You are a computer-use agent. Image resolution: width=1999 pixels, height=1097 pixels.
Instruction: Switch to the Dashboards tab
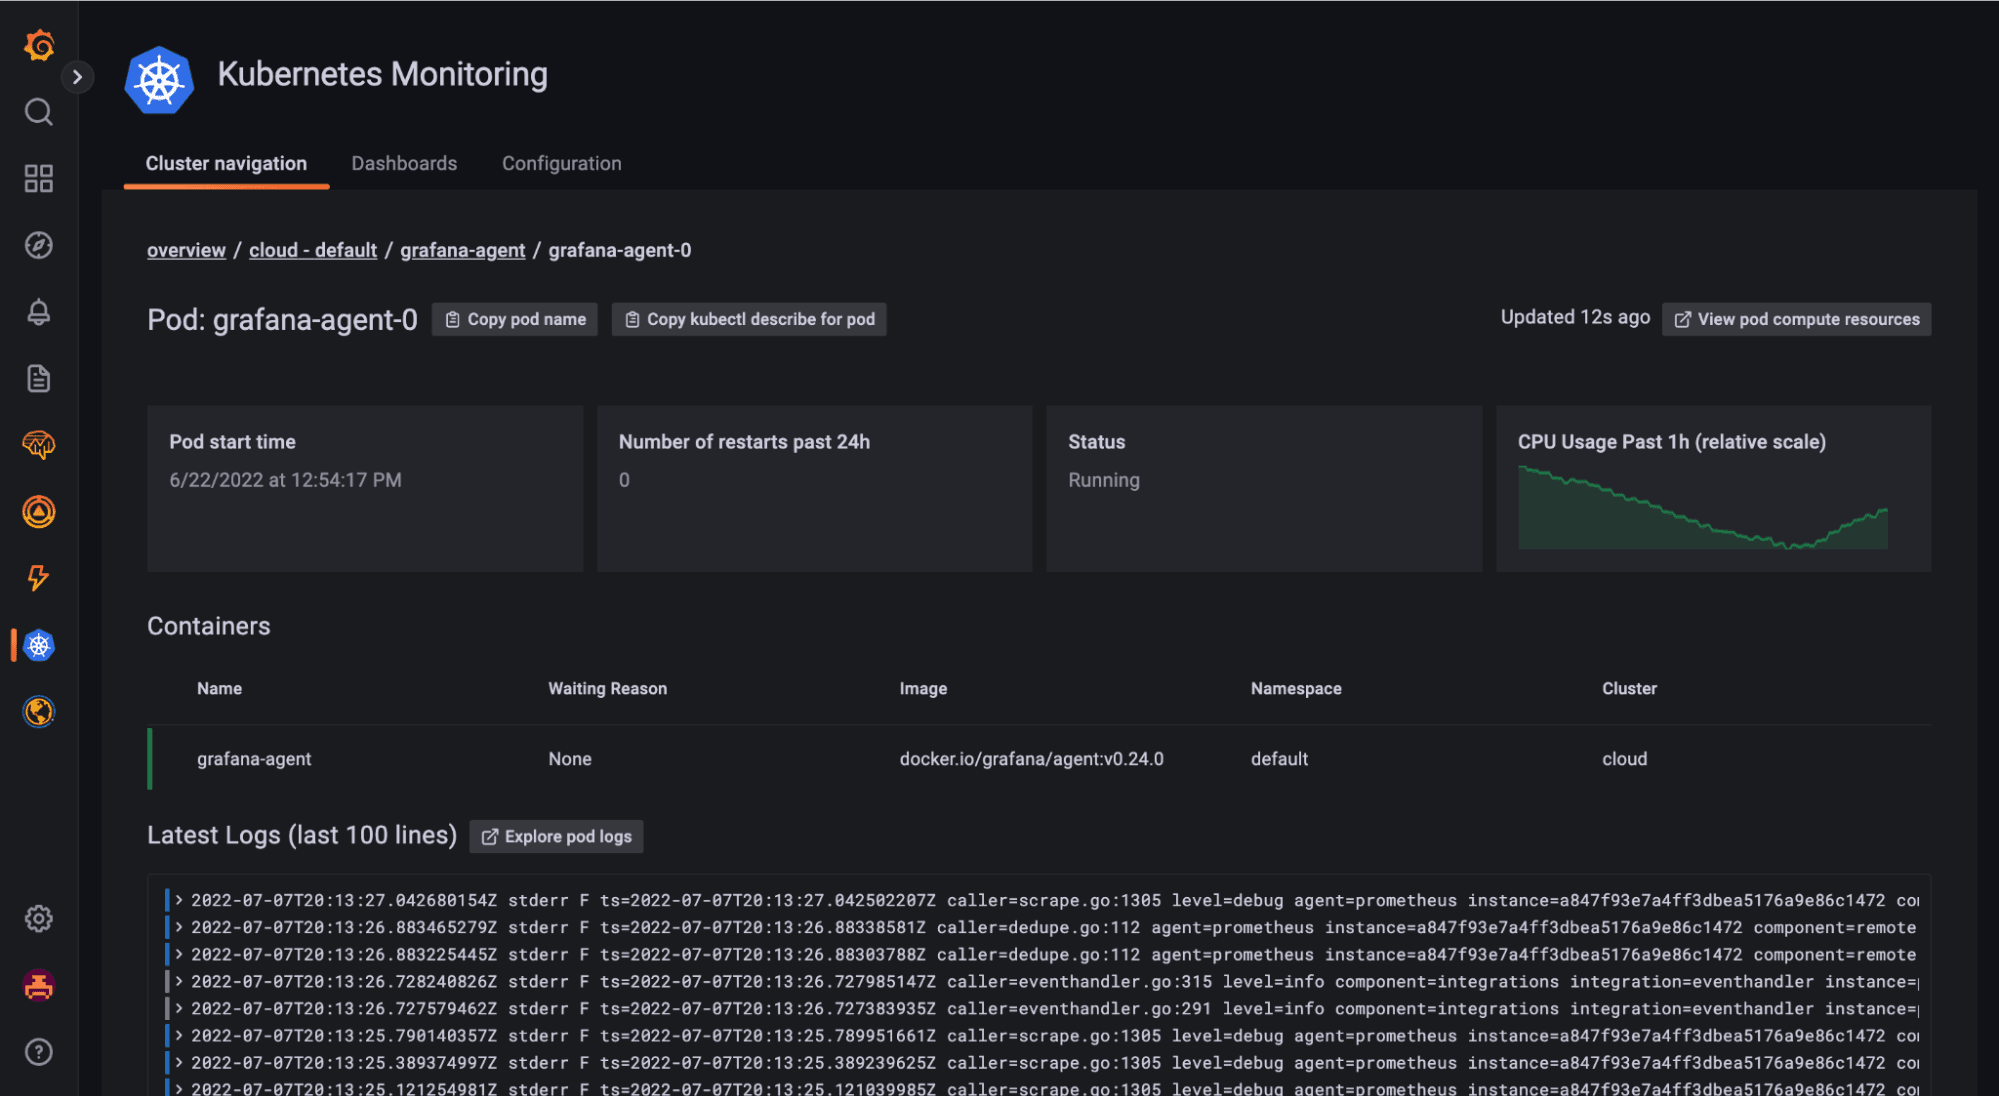(x=404, y=163)
